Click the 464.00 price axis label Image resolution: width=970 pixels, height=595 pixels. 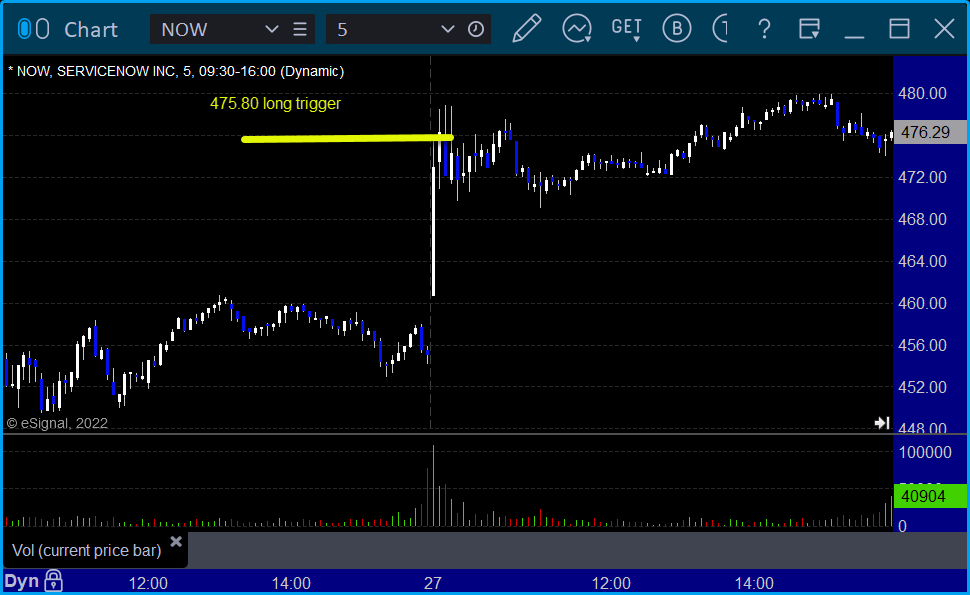click(922, 261)
